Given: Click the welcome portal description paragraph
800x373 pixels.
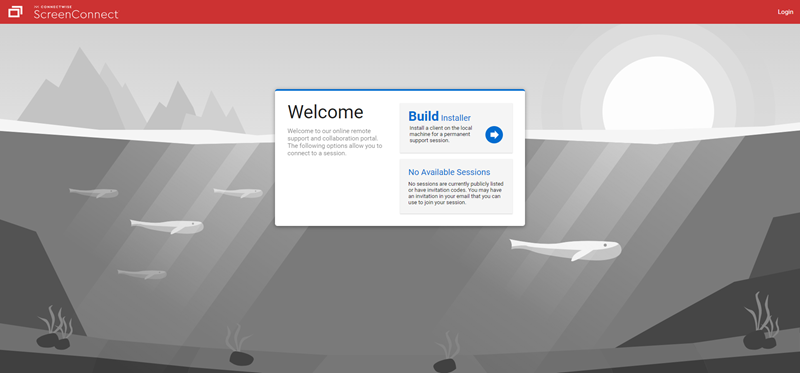Looking at the screenshot, I should tap(334, 142).
